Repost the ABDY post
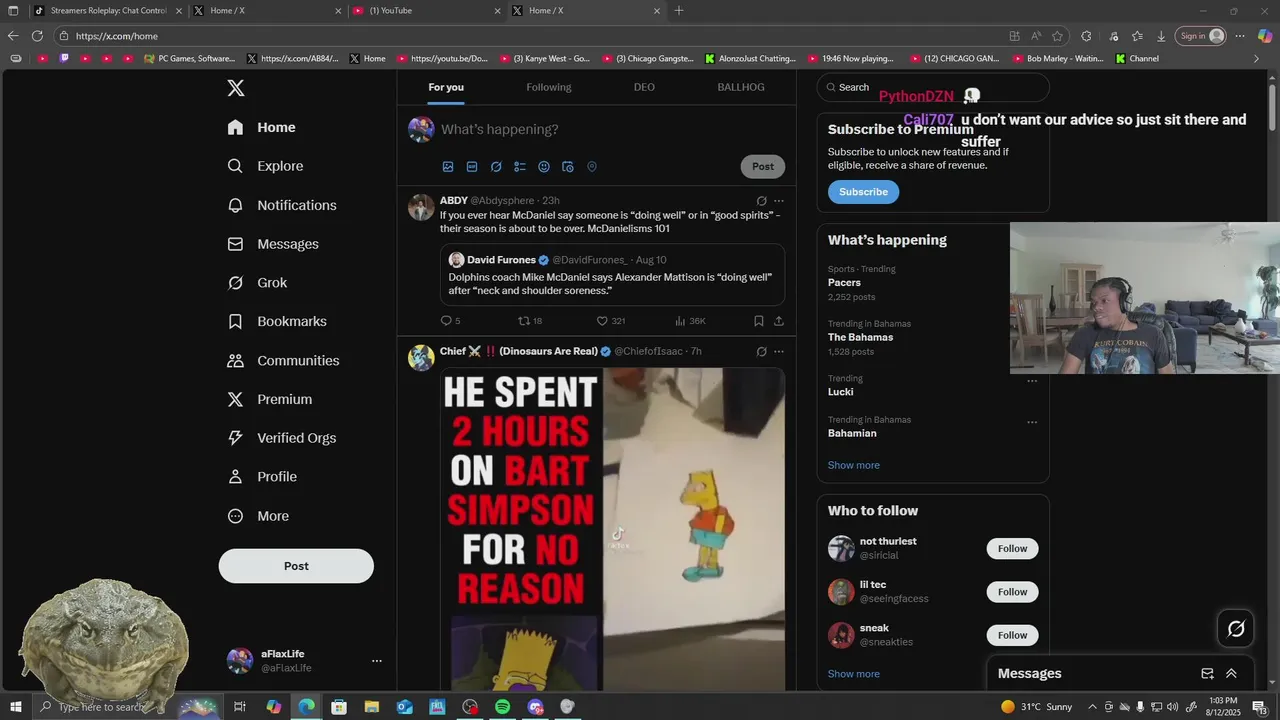The image size is (1280, 720). coord(529,321)
